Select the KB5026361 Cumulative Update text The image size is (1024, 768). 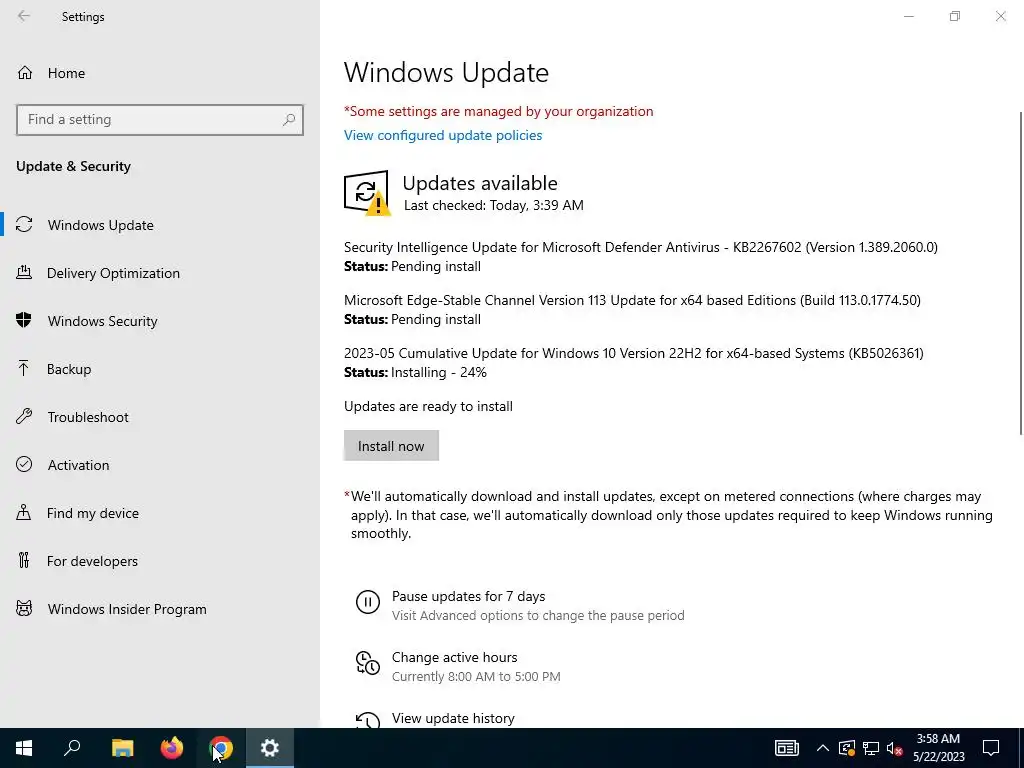[633, 353]
